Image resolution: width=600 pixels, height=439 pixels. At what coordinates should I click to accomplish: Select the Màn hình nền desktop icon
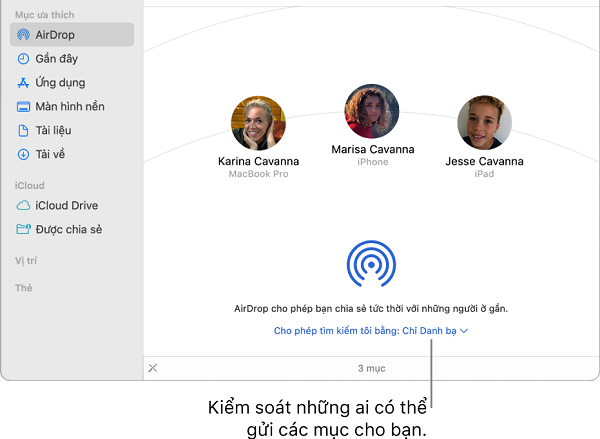[x=23, y=107]
